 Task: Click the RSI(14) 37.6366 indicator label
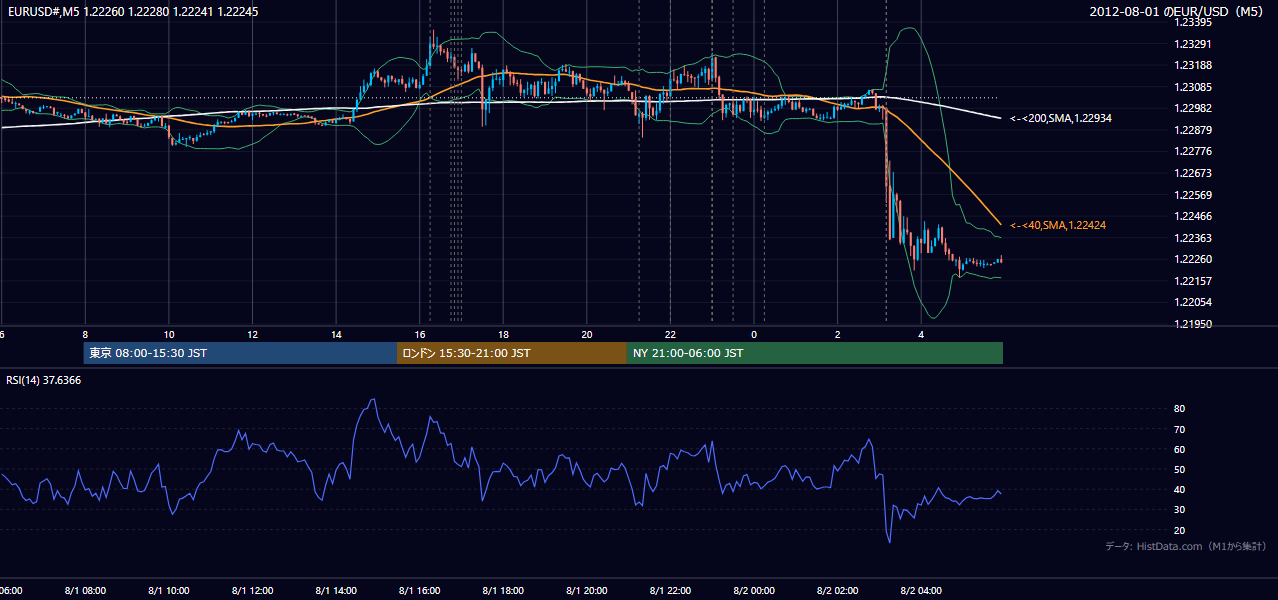[44, 380]
